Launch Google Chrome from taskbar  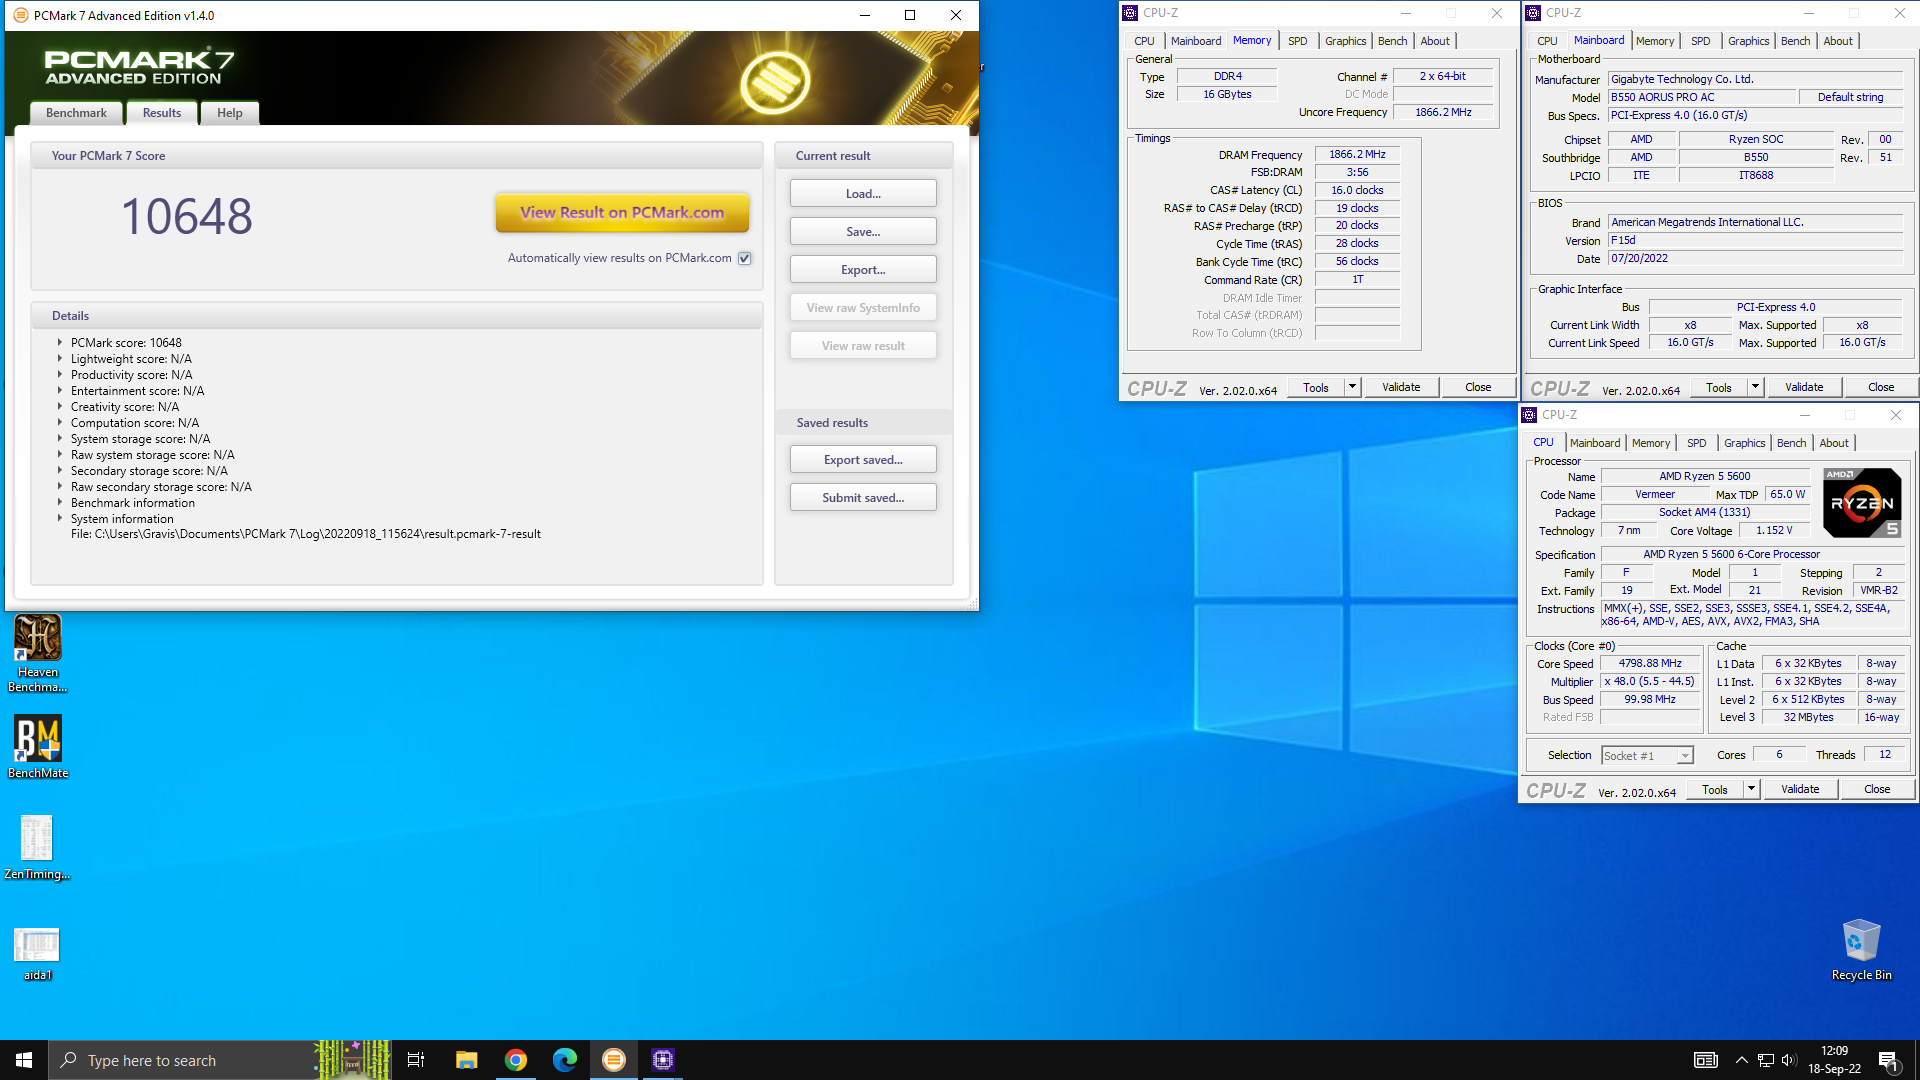[x=516, y=1060]
